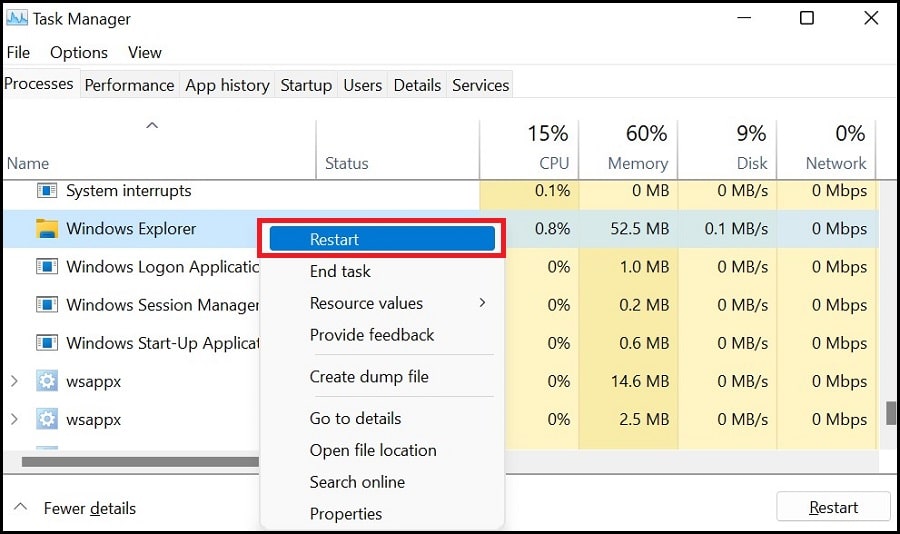Select the Windows Start-Up Application row
The height and width of the screenshot is (534, 900).
[x=162, y=343]
